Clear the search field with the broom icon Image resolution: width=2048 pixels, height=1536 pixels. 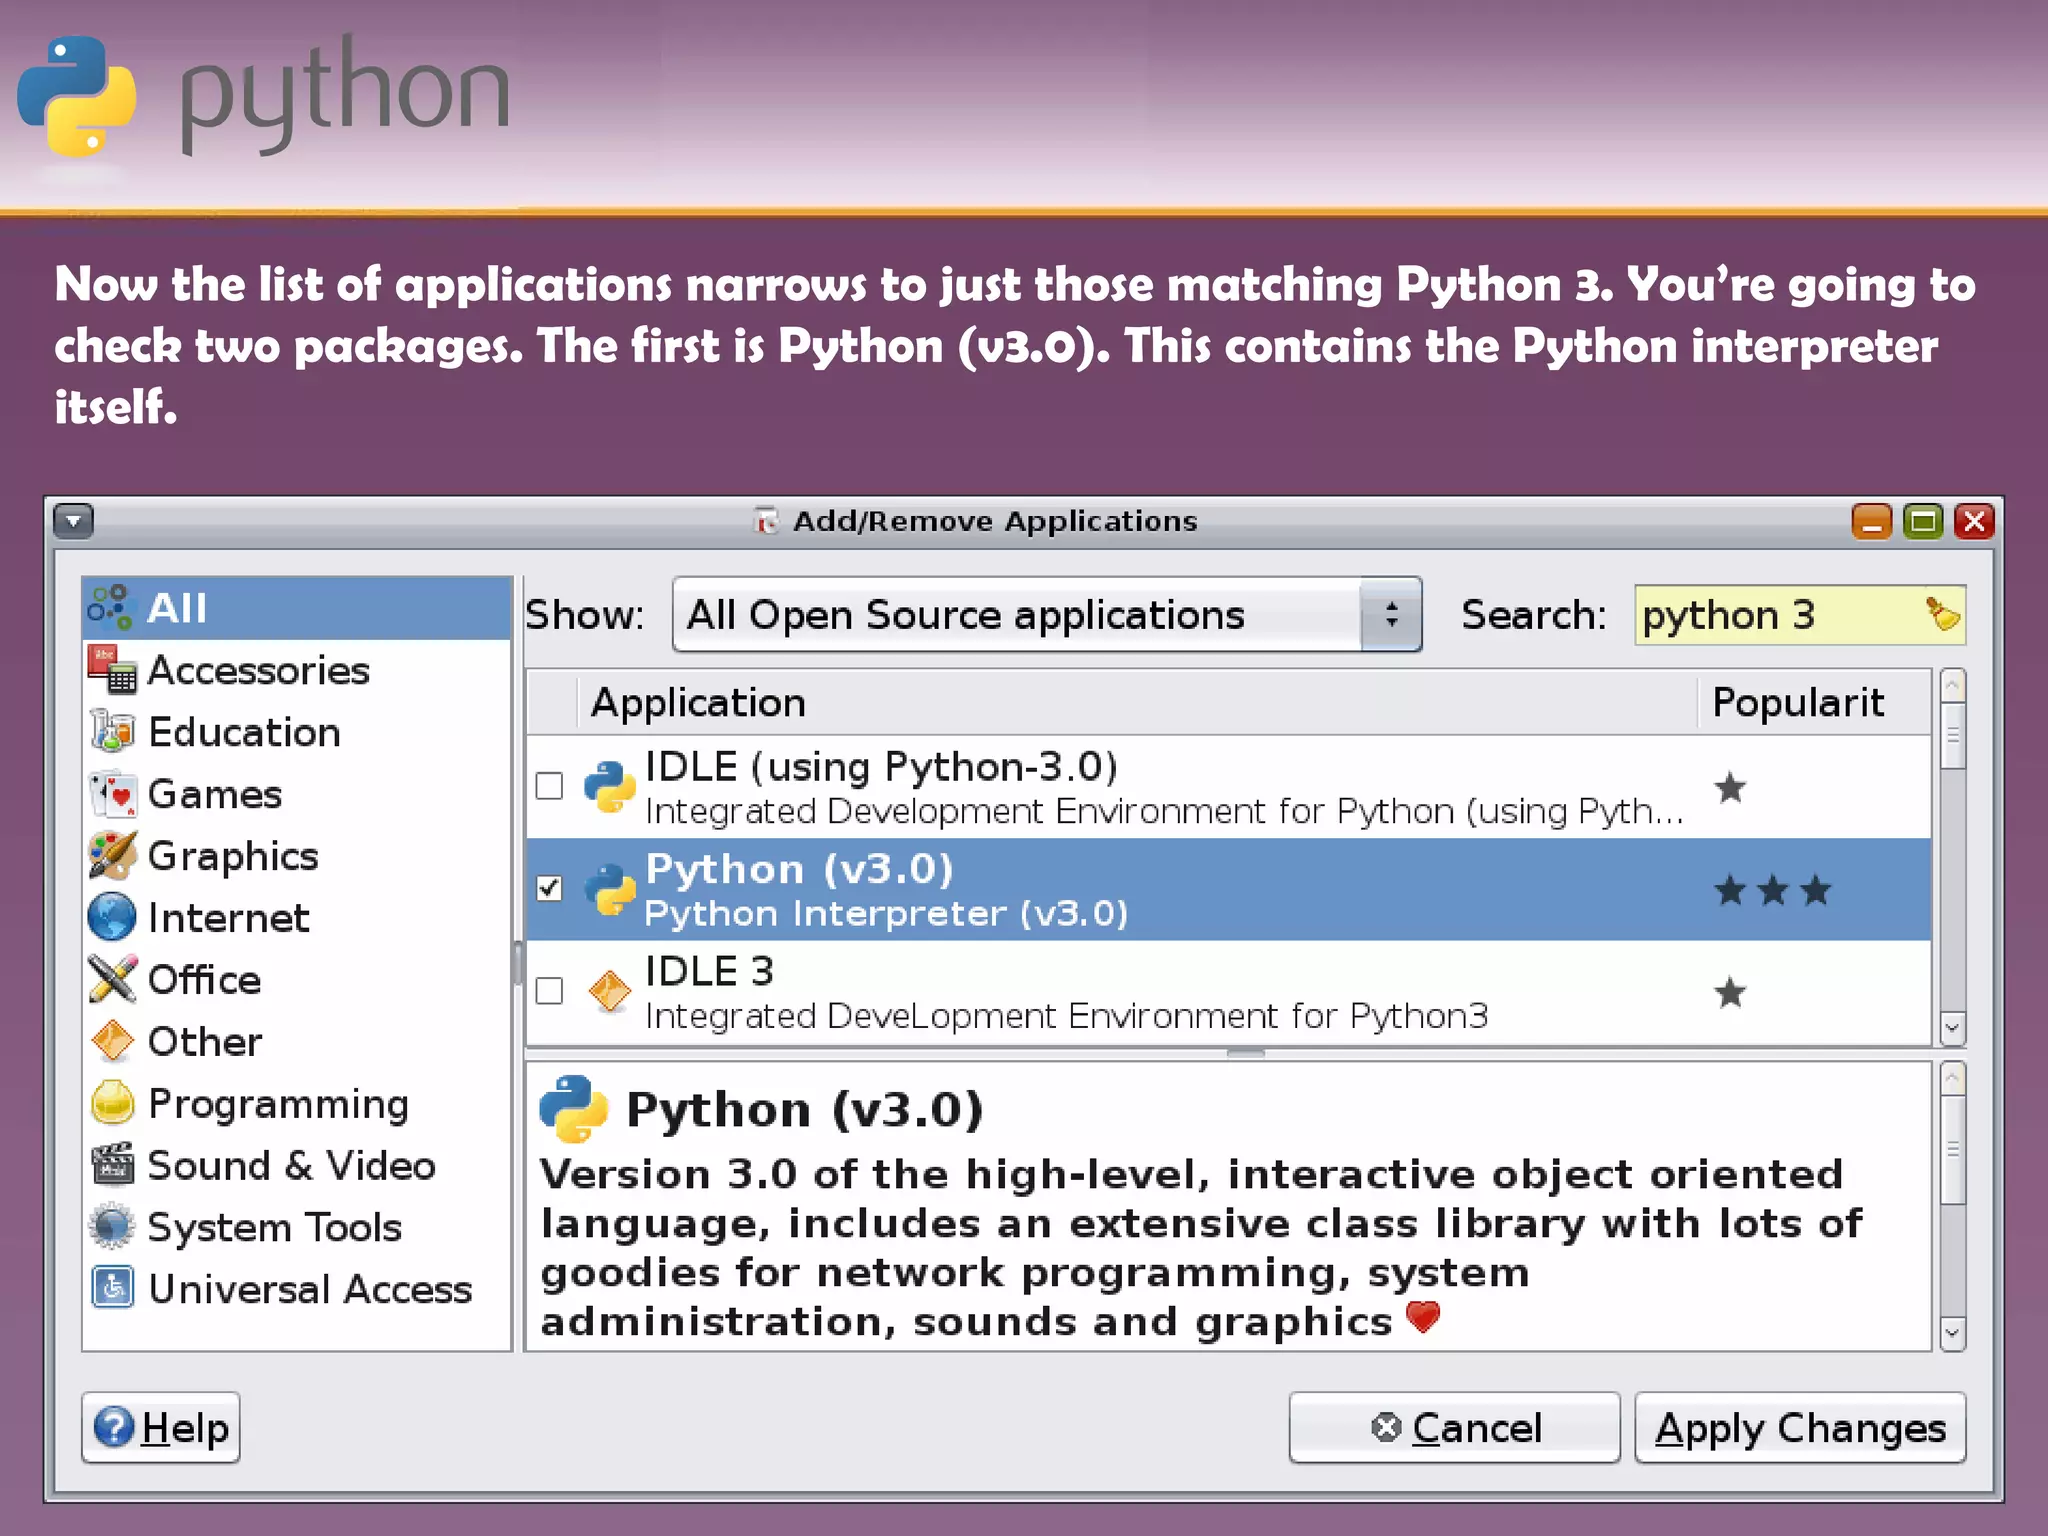(x=1943, y=613)
